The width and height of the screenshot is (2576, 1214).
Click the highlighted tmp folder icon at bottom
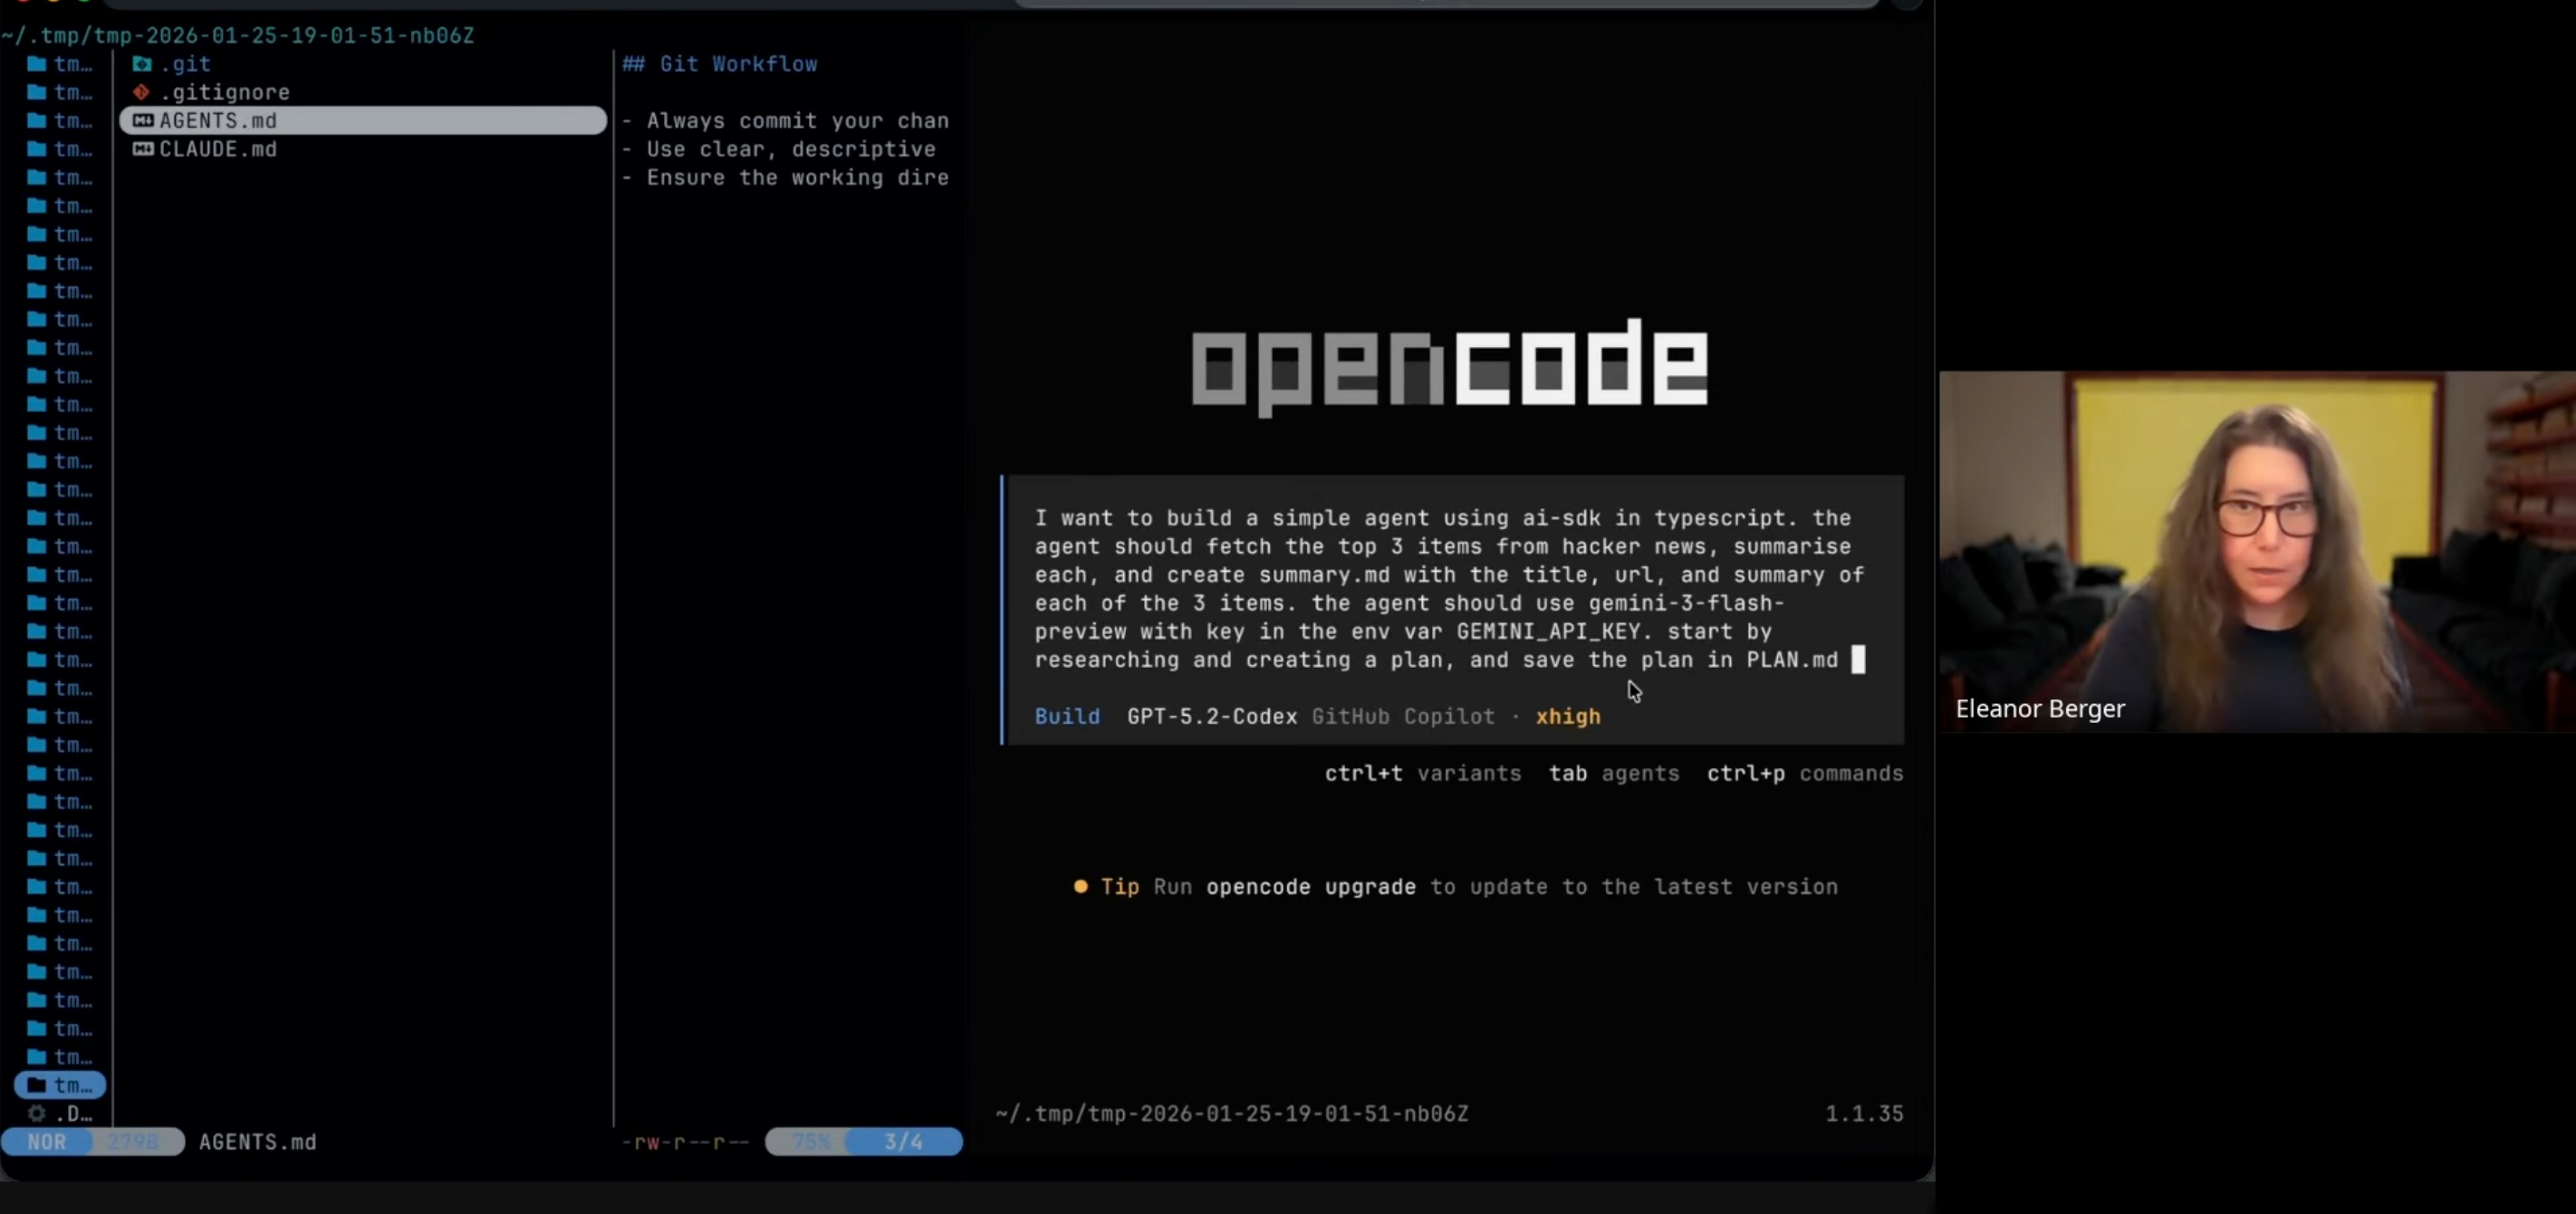(x=37, y=1085)
